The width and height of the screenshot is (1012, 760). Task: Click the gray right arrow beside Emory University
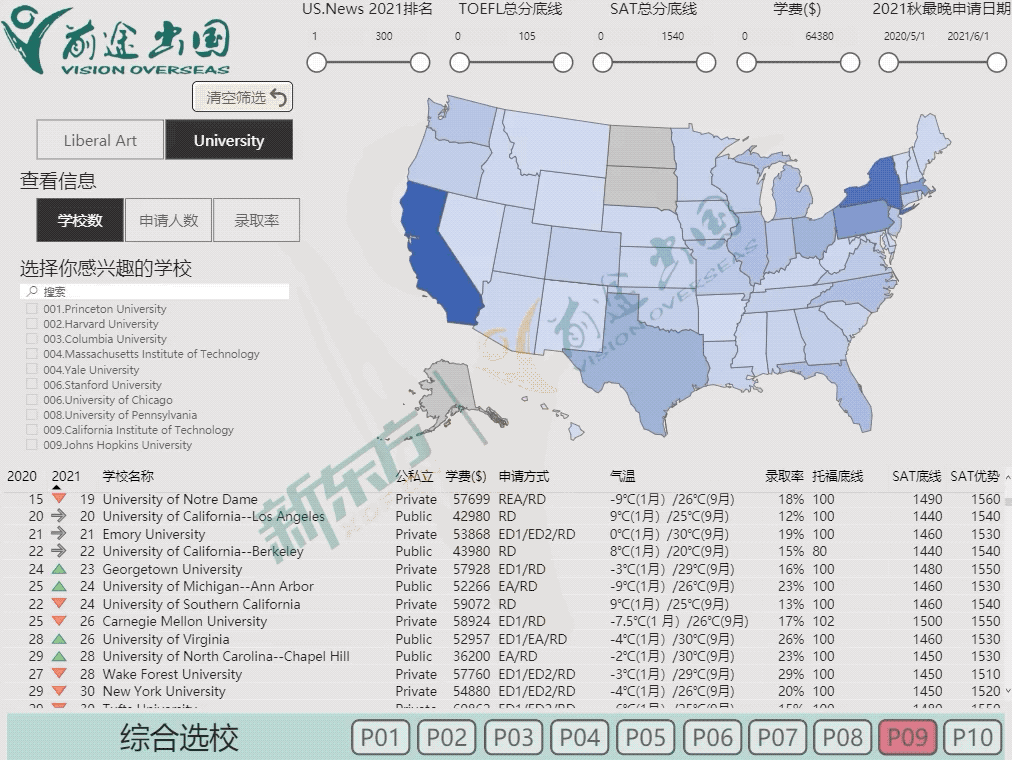[x=59, y=534]
